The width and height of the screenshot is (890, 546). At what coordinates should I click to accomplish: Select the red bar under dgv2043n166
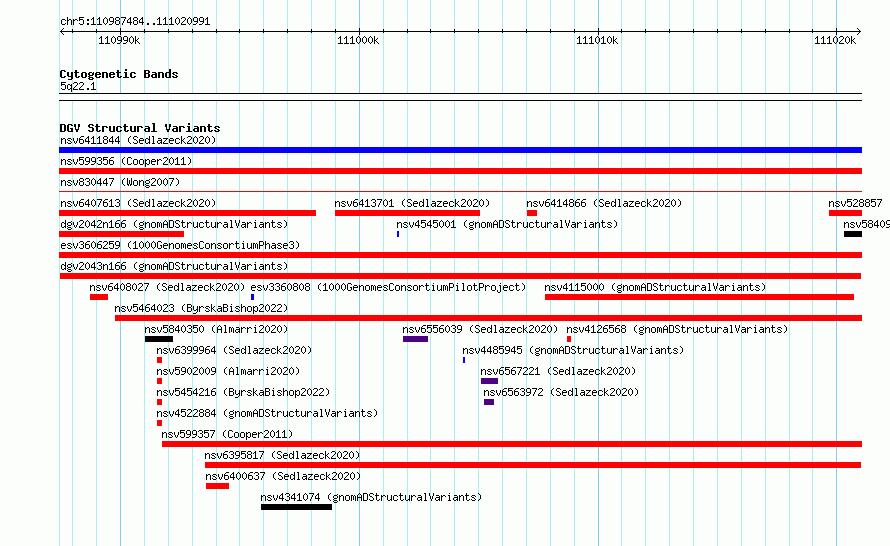pos(460,276)
